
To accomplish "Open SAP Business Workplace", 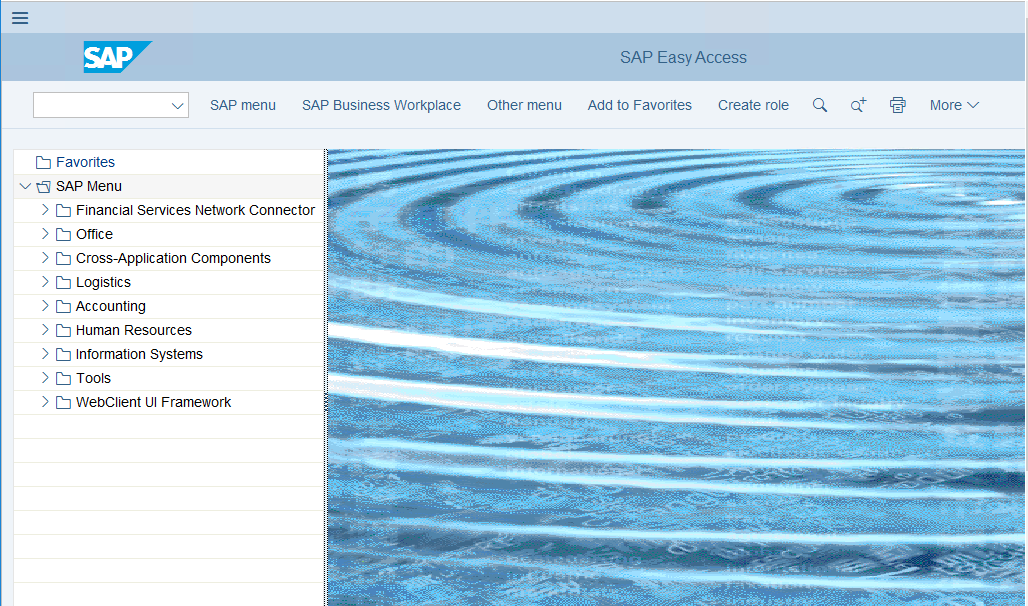I will click(381, 105).
